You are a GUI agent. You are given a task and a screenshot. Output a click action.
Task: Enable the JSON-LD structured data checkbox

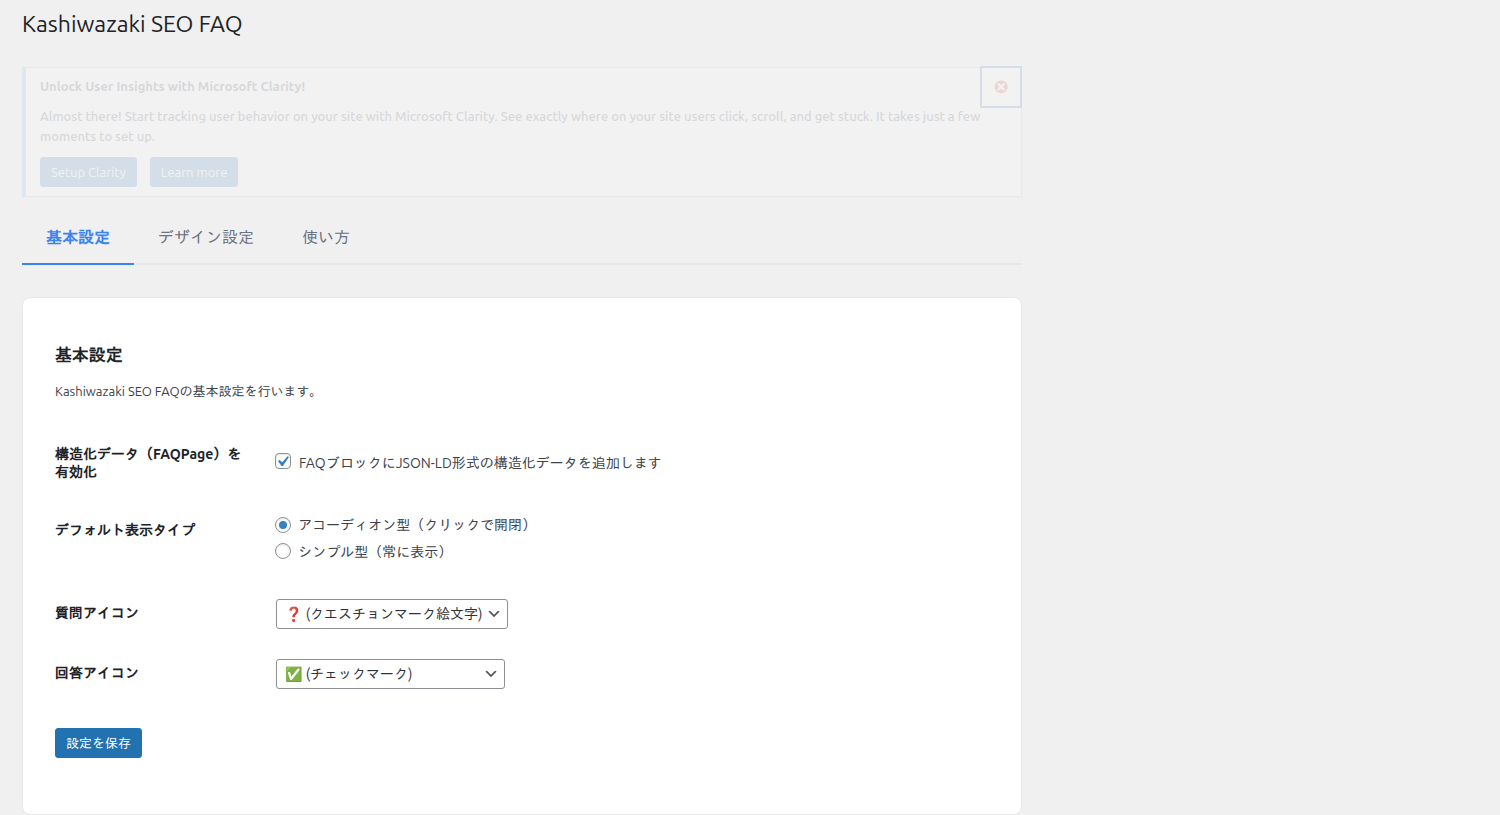[x=283, y=461]
